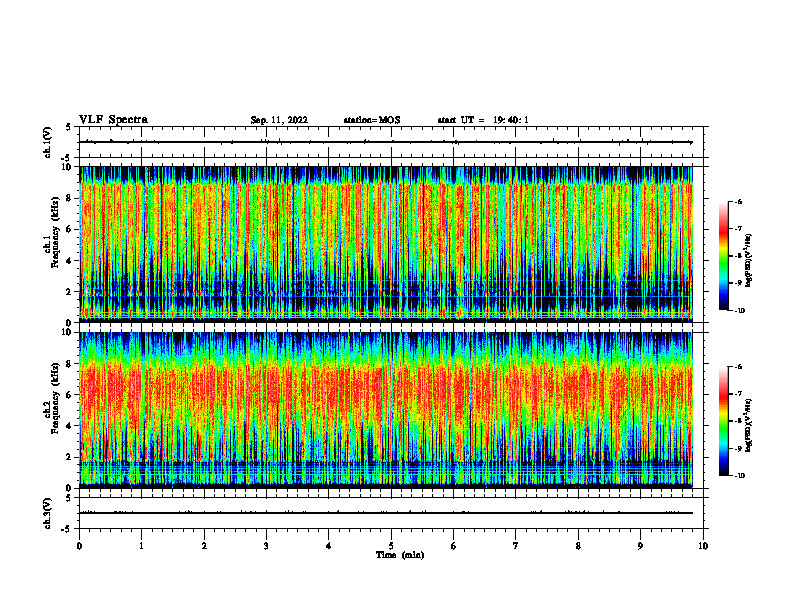Click the ch.2 spectrogram color bar

pos(723,421)
